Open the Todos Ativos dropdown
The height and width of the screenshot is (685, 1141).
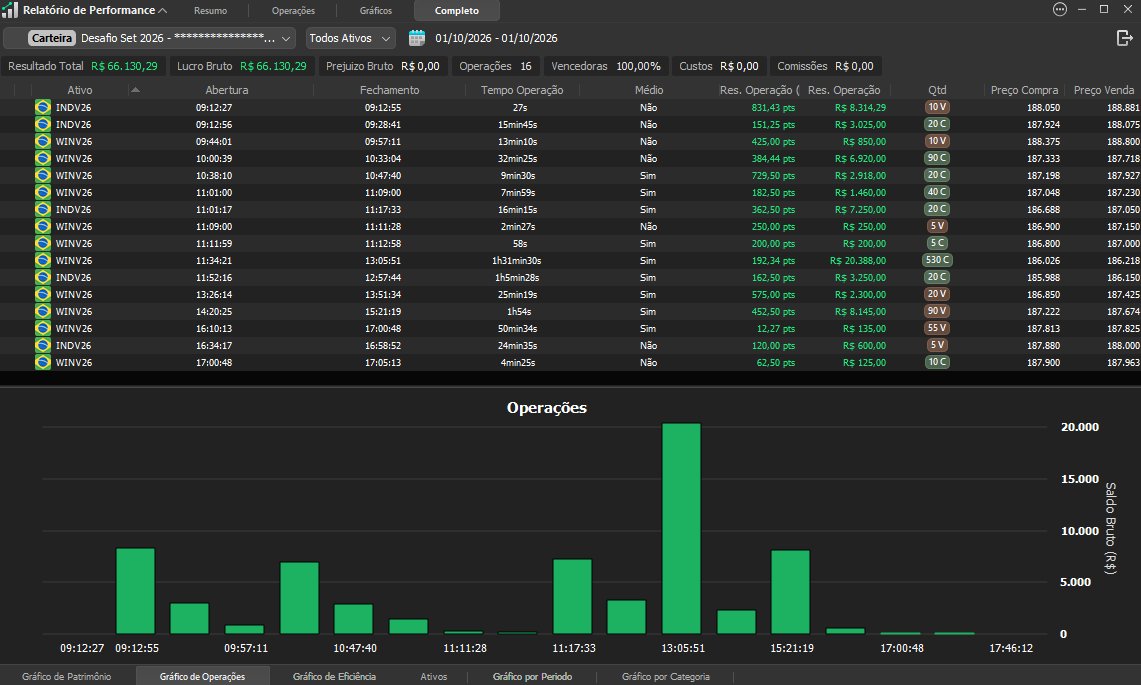pos(350,38)
